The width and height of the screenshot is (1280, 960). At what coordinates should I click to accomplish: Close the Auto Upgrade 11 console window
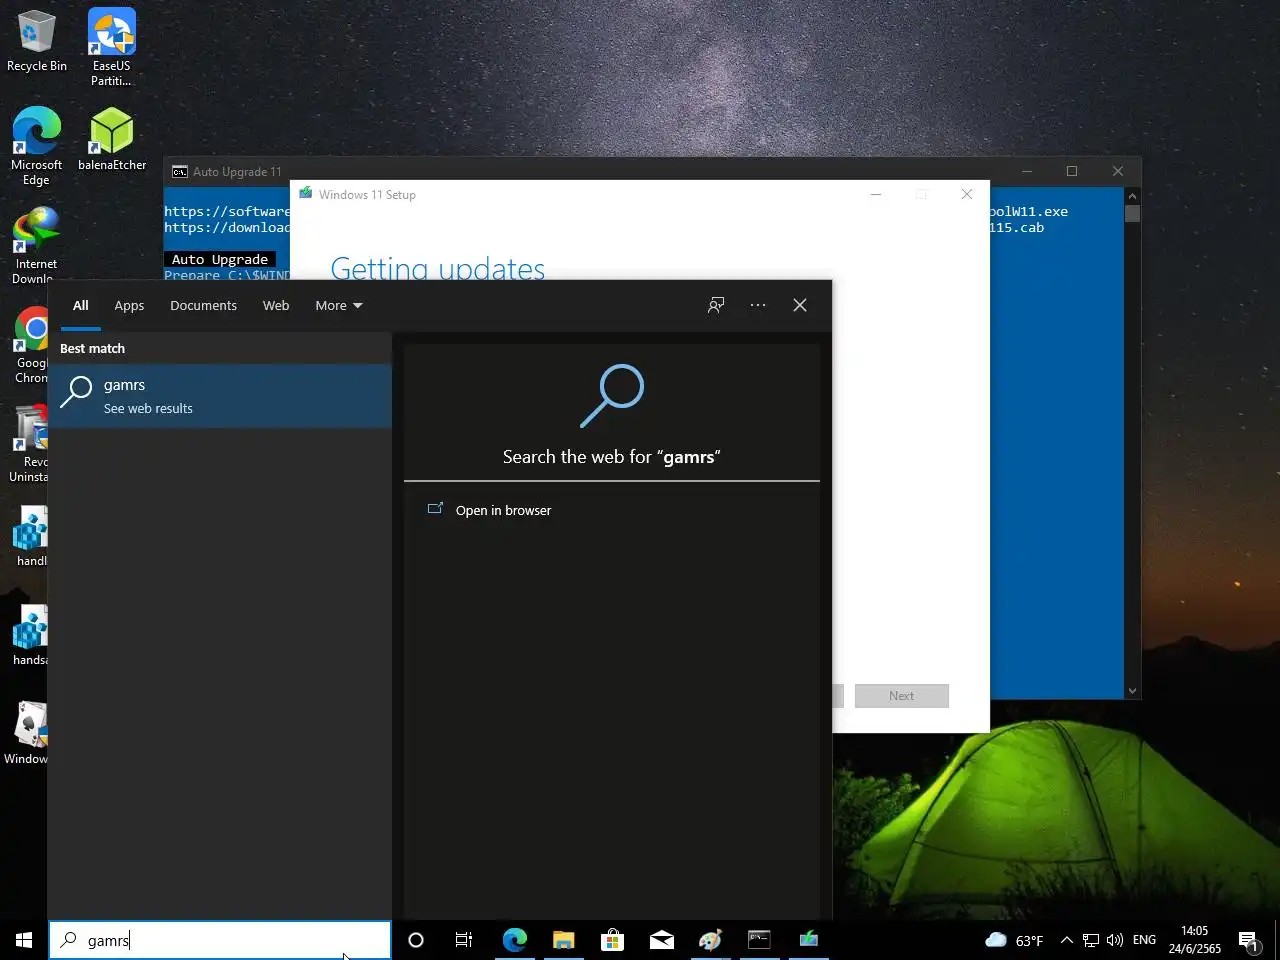click(x=1118, y=171)
